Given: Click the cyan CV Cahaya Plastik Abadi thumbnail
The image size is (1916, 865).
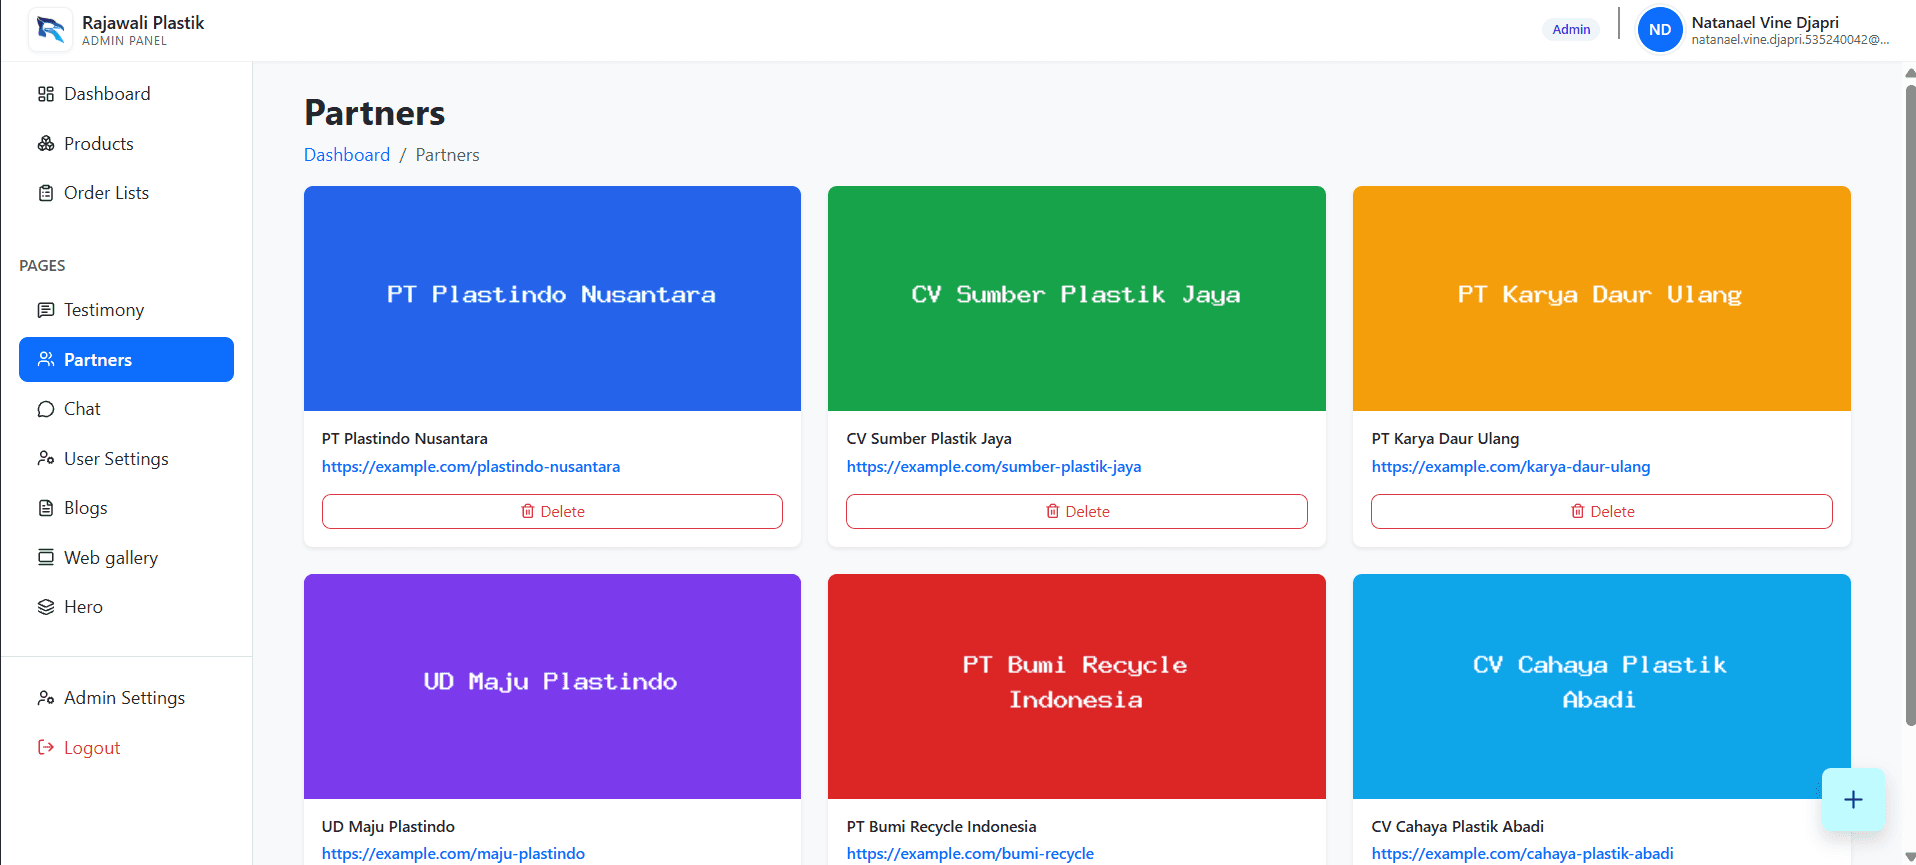Looking at the screenshot, I should [1602, 686].
